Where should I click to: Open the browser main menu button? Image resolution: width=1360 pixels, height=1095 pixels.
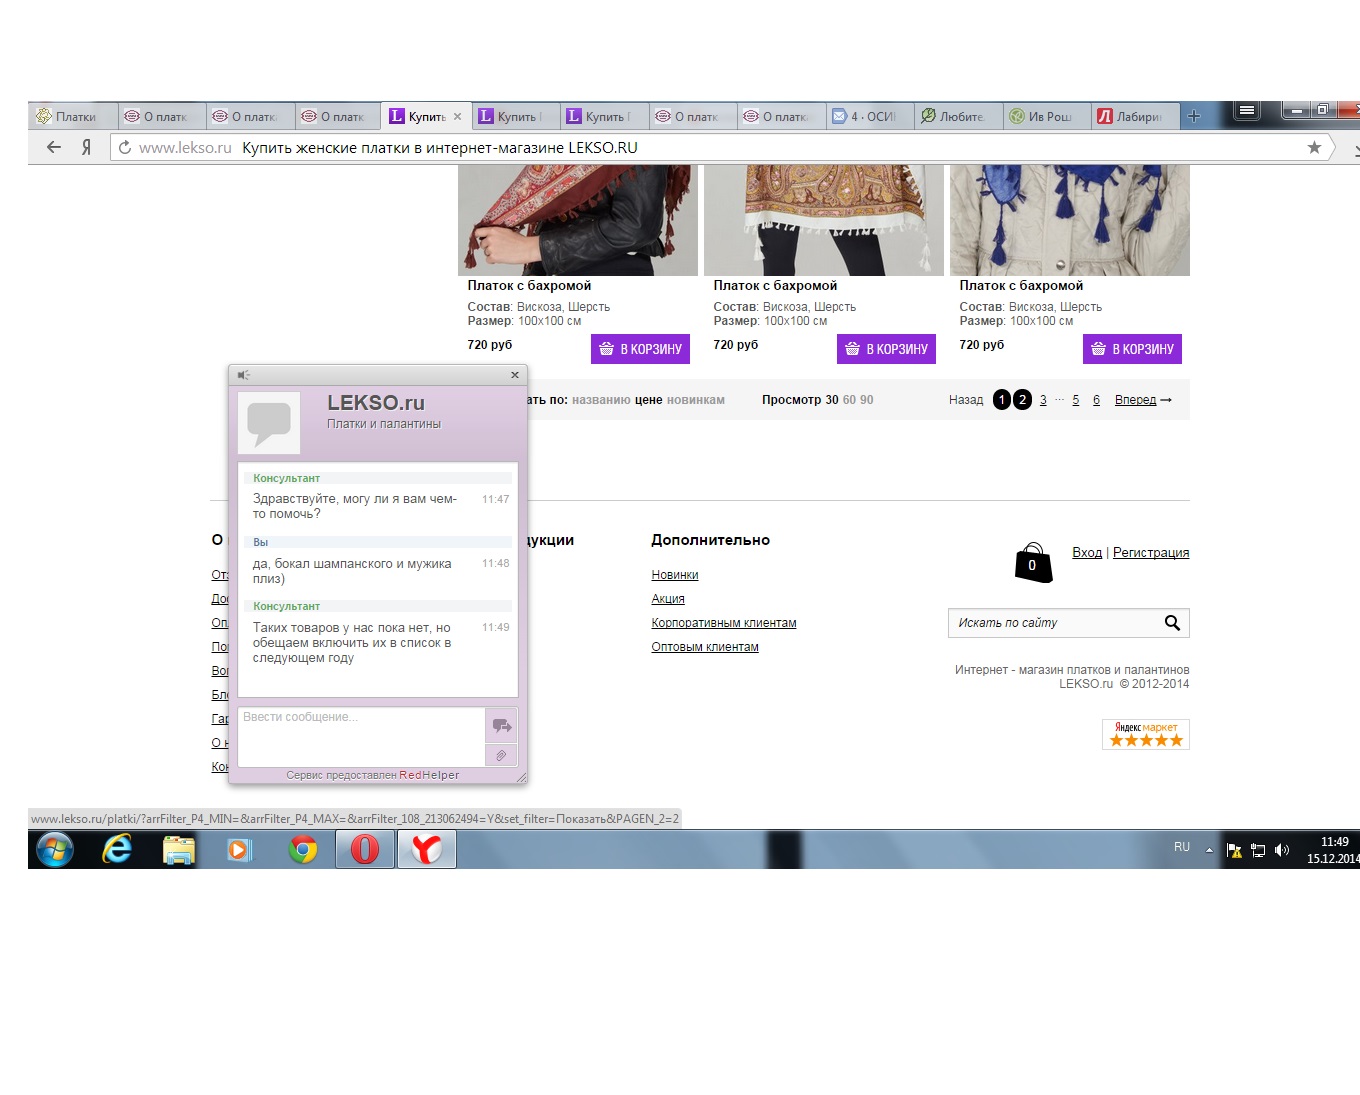click(1246, 111)
